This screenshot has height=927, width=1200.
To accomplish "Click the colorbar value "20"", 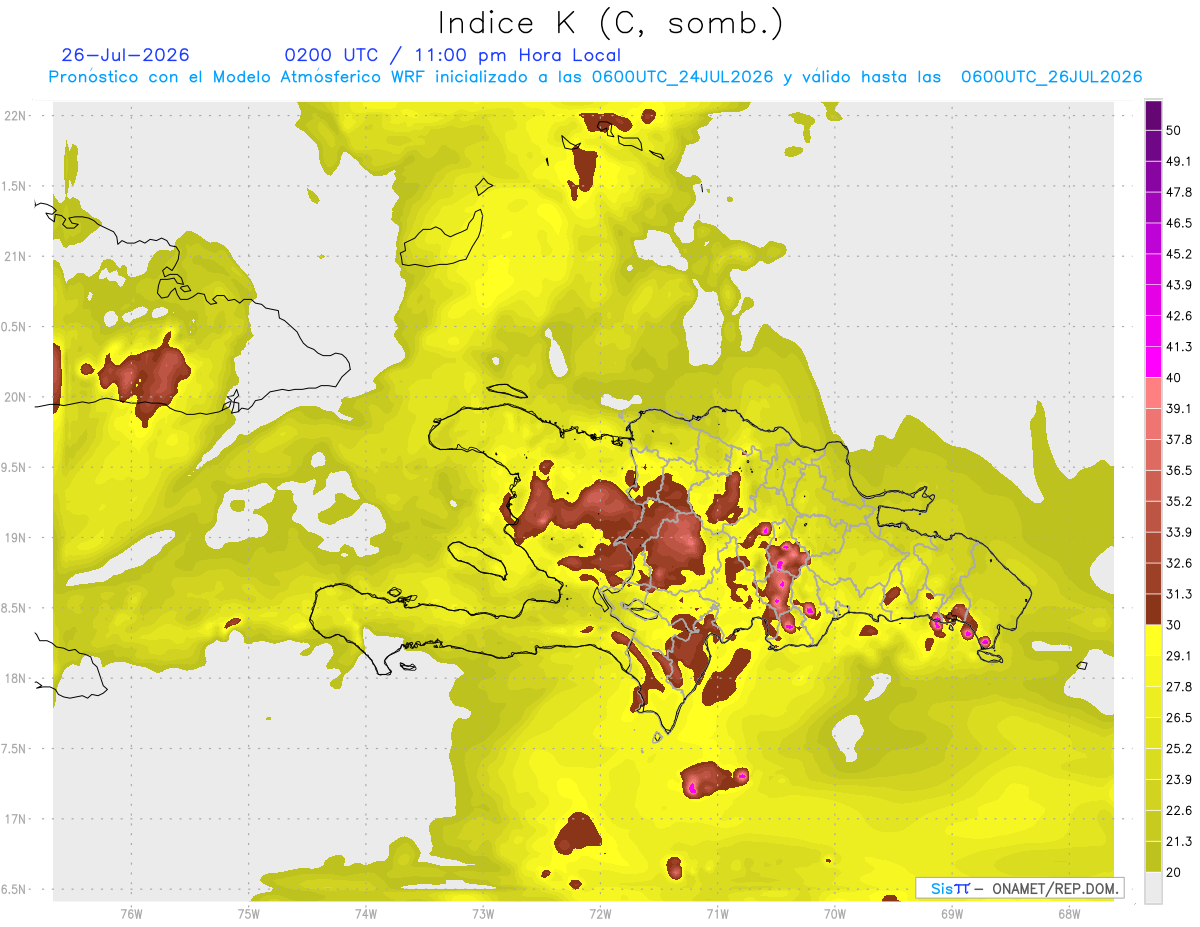I will pos(1174,872).
